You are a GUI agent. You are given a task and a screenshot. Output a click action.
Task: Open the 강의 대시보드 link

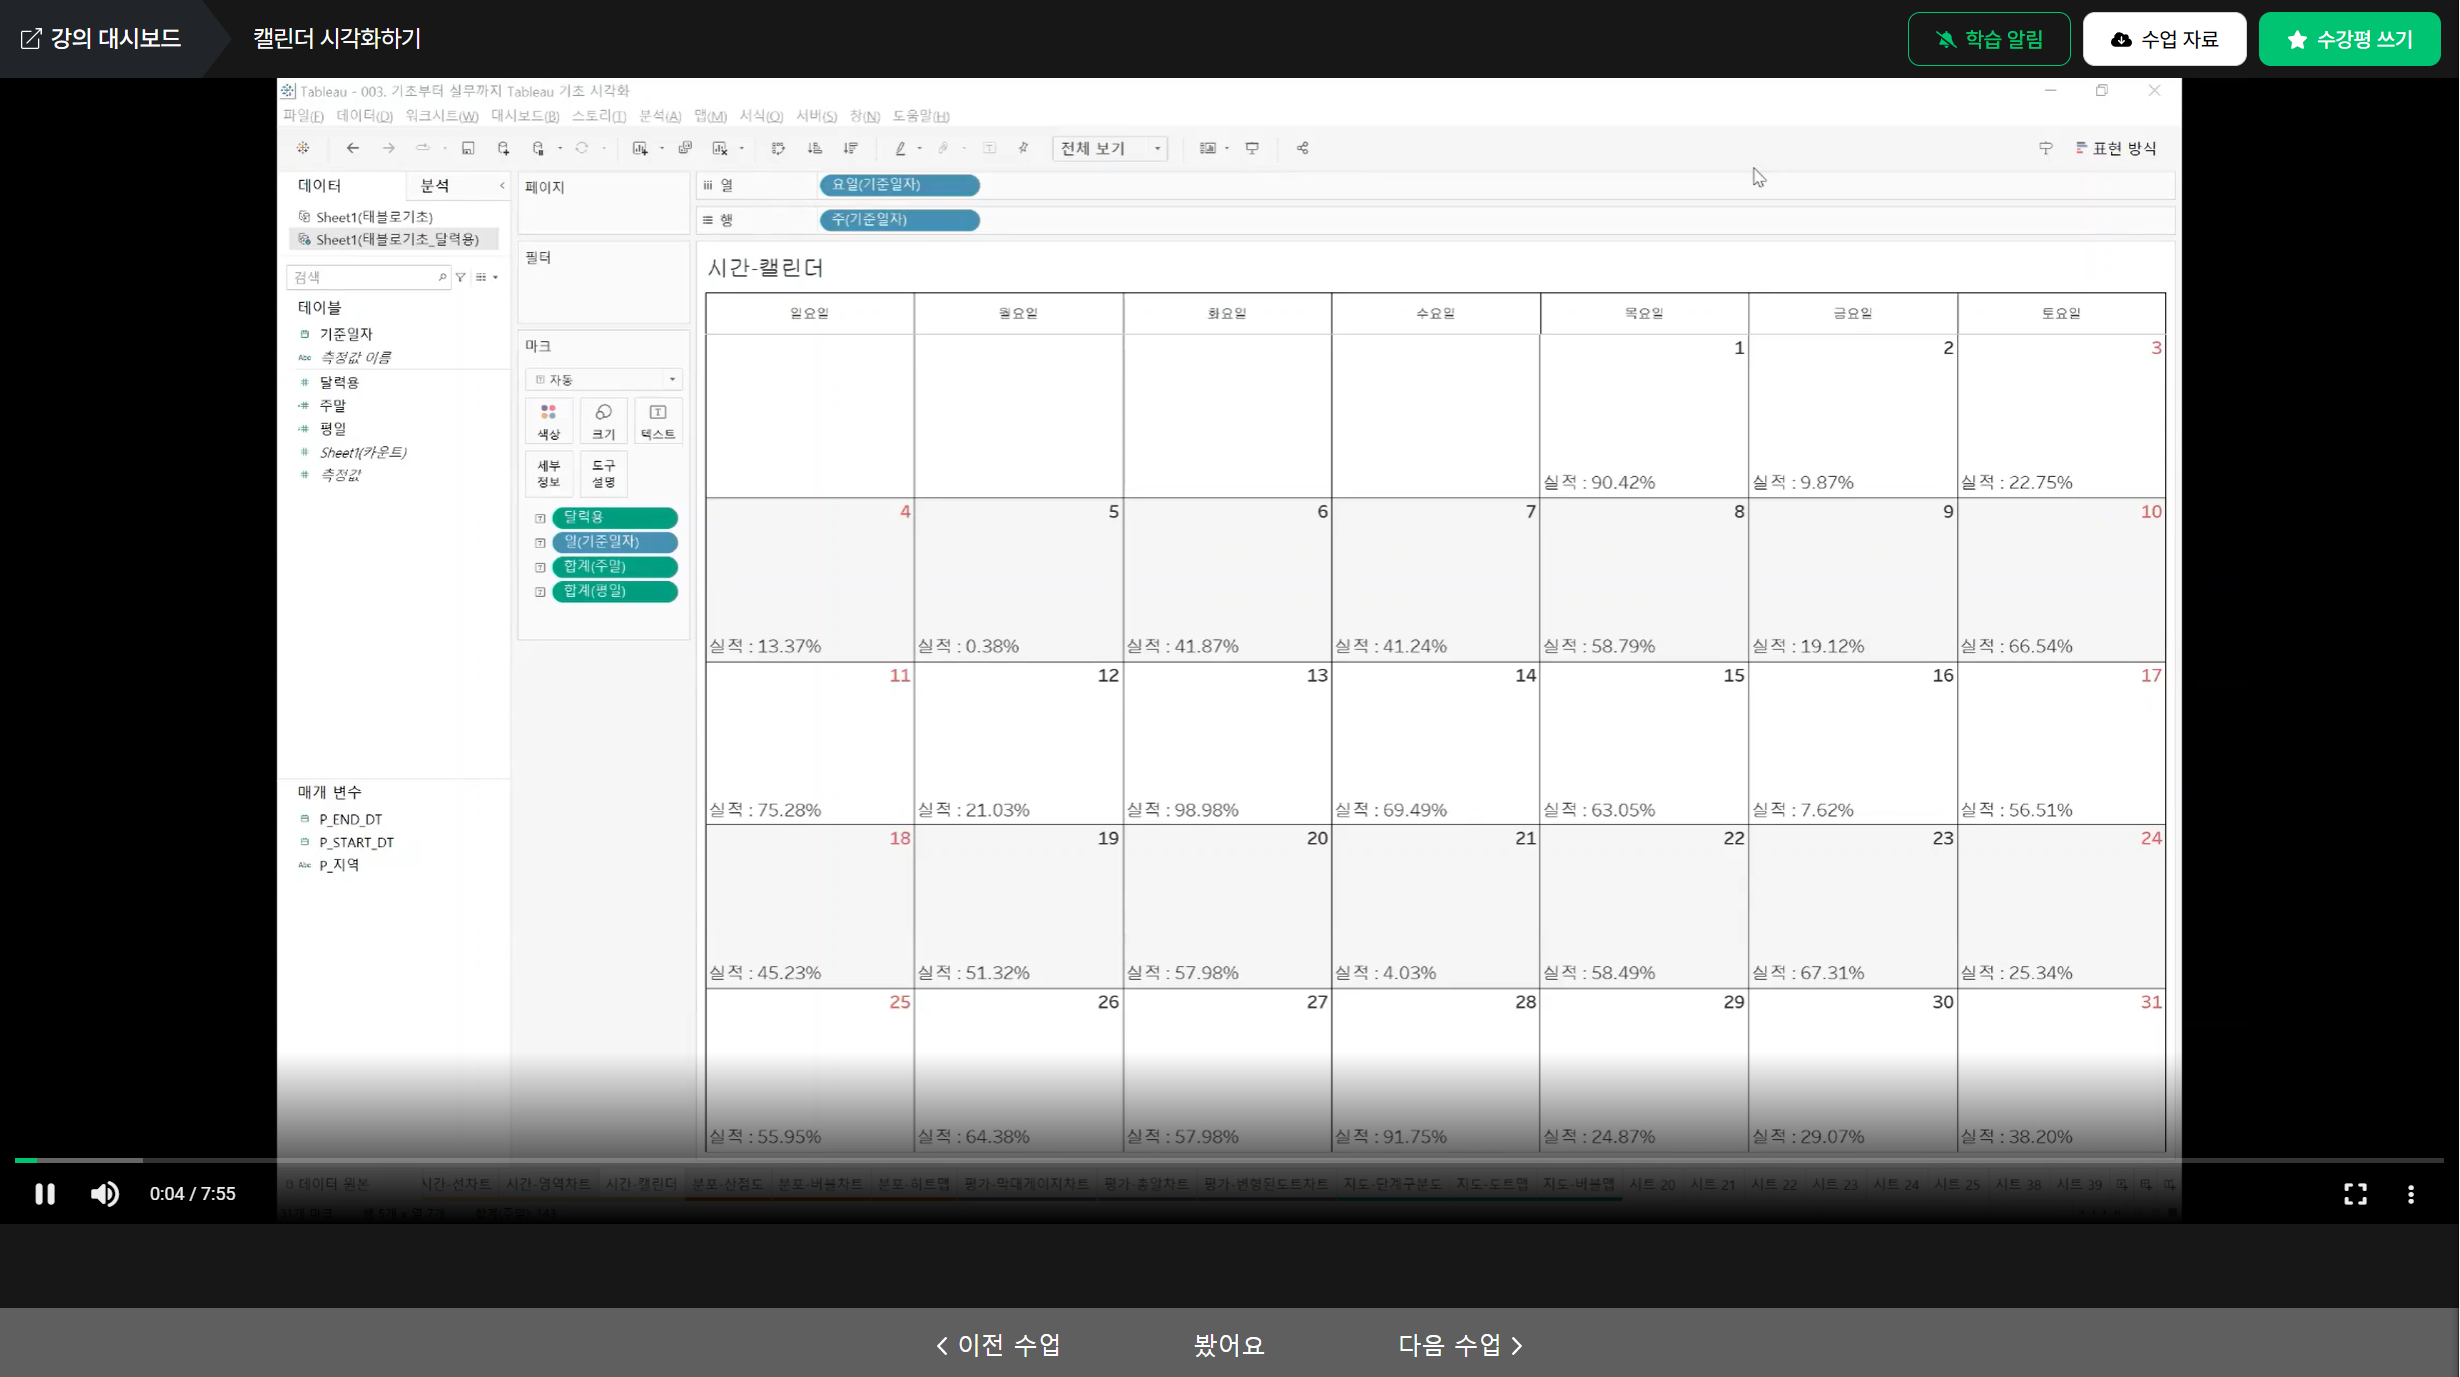101,38
